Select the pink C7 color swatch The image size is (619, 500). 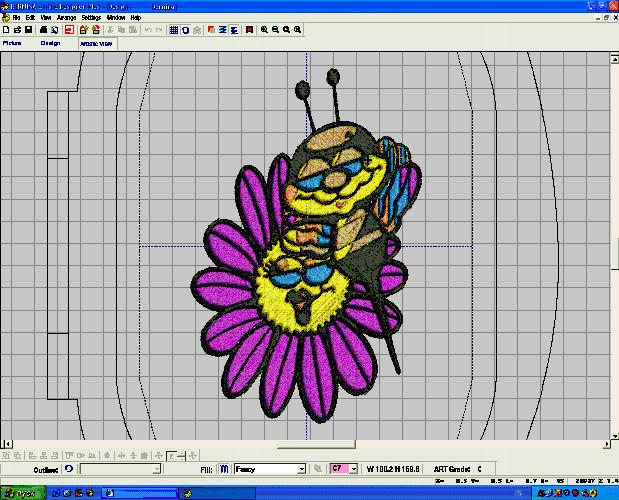tap(338, 468)
